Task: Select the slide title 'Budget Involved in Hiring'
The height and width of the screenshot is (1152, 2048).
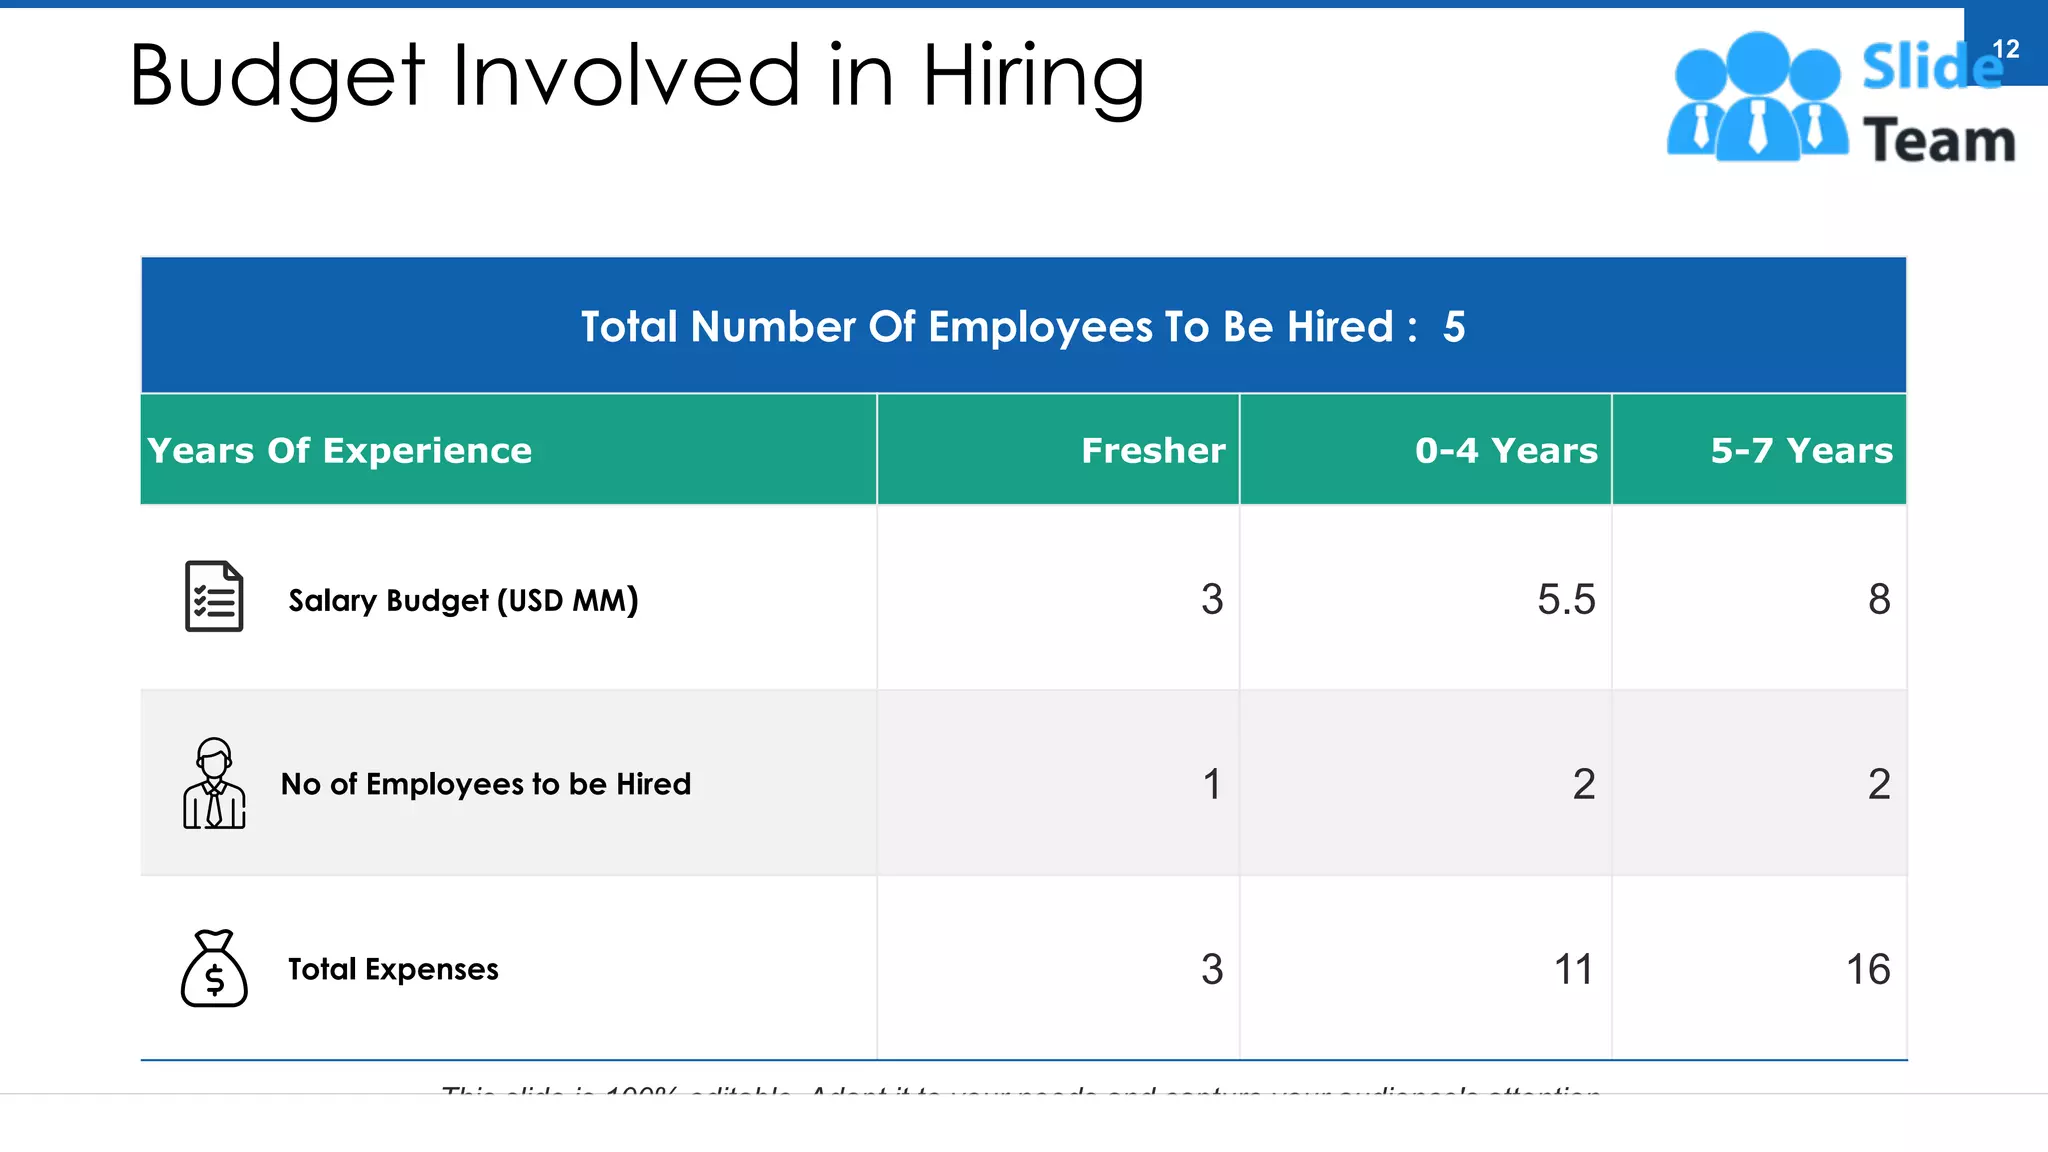Action: pos(637,77)
